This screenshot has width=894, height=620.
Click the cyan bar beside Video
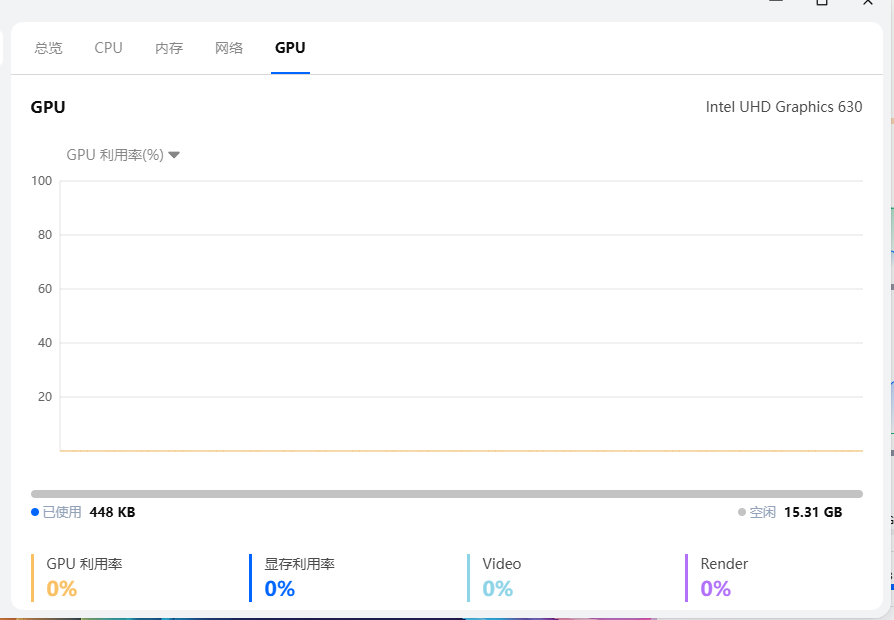click(469, 577)
